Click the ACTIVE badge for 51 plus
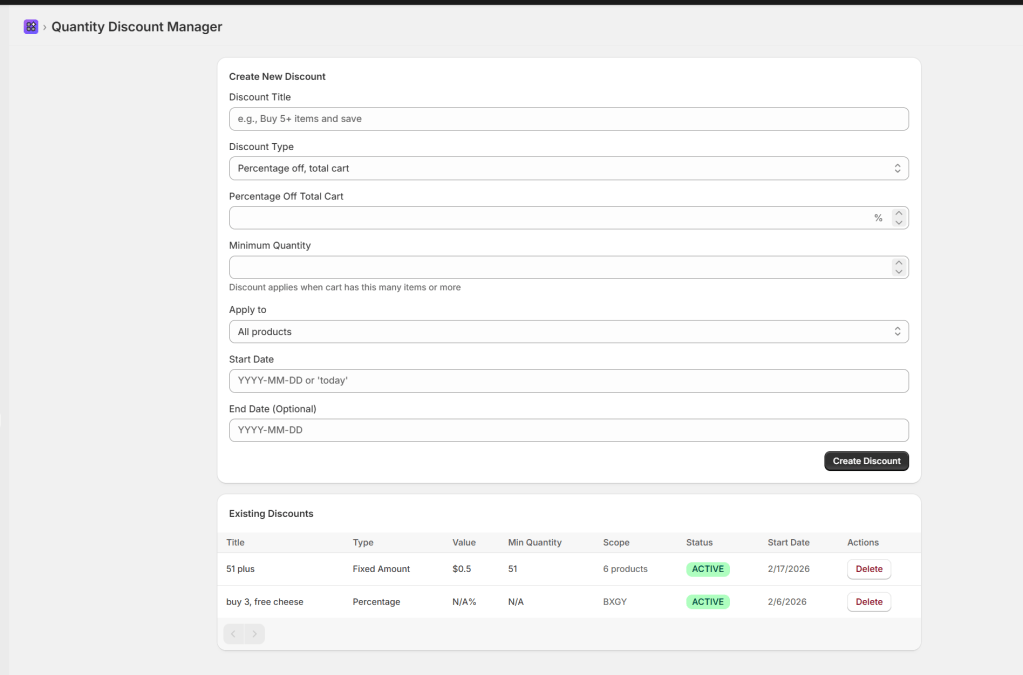 tap(707, 569)
